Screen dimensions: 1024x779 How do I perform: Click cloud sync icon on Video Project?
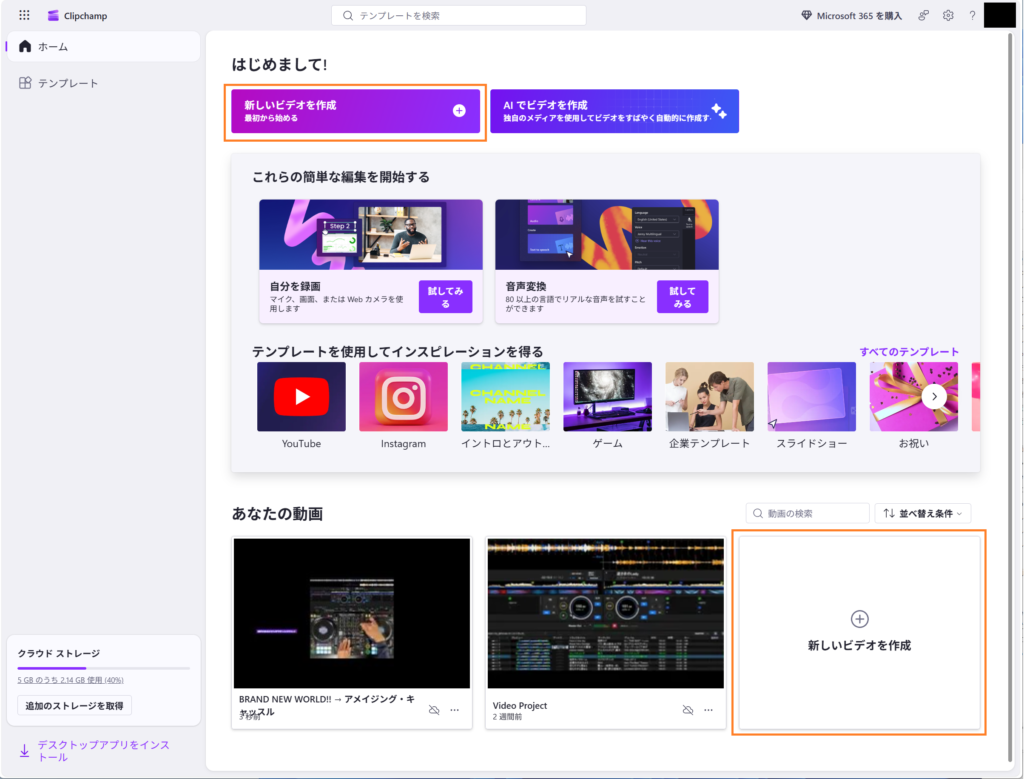pyautogui.click(x=688, y=710)
